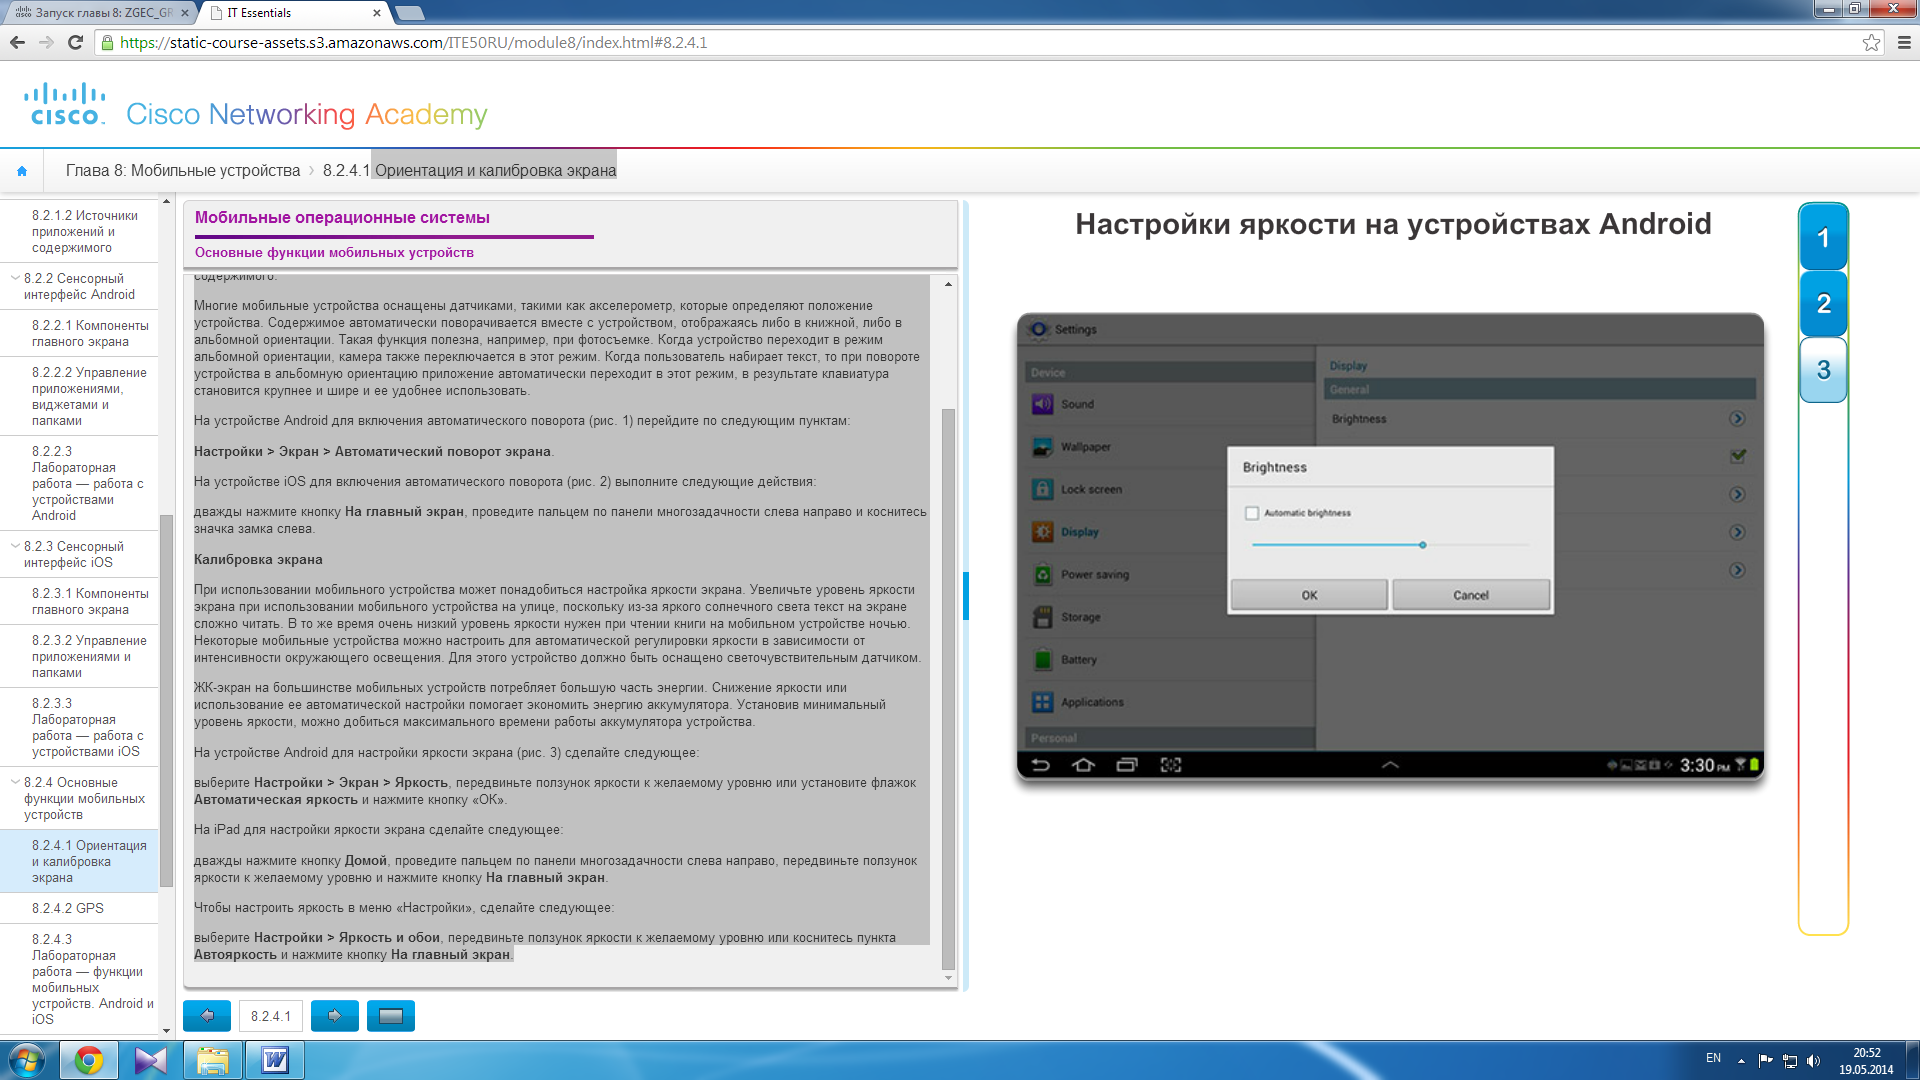Click the browser back arrow

pos(17,42)
